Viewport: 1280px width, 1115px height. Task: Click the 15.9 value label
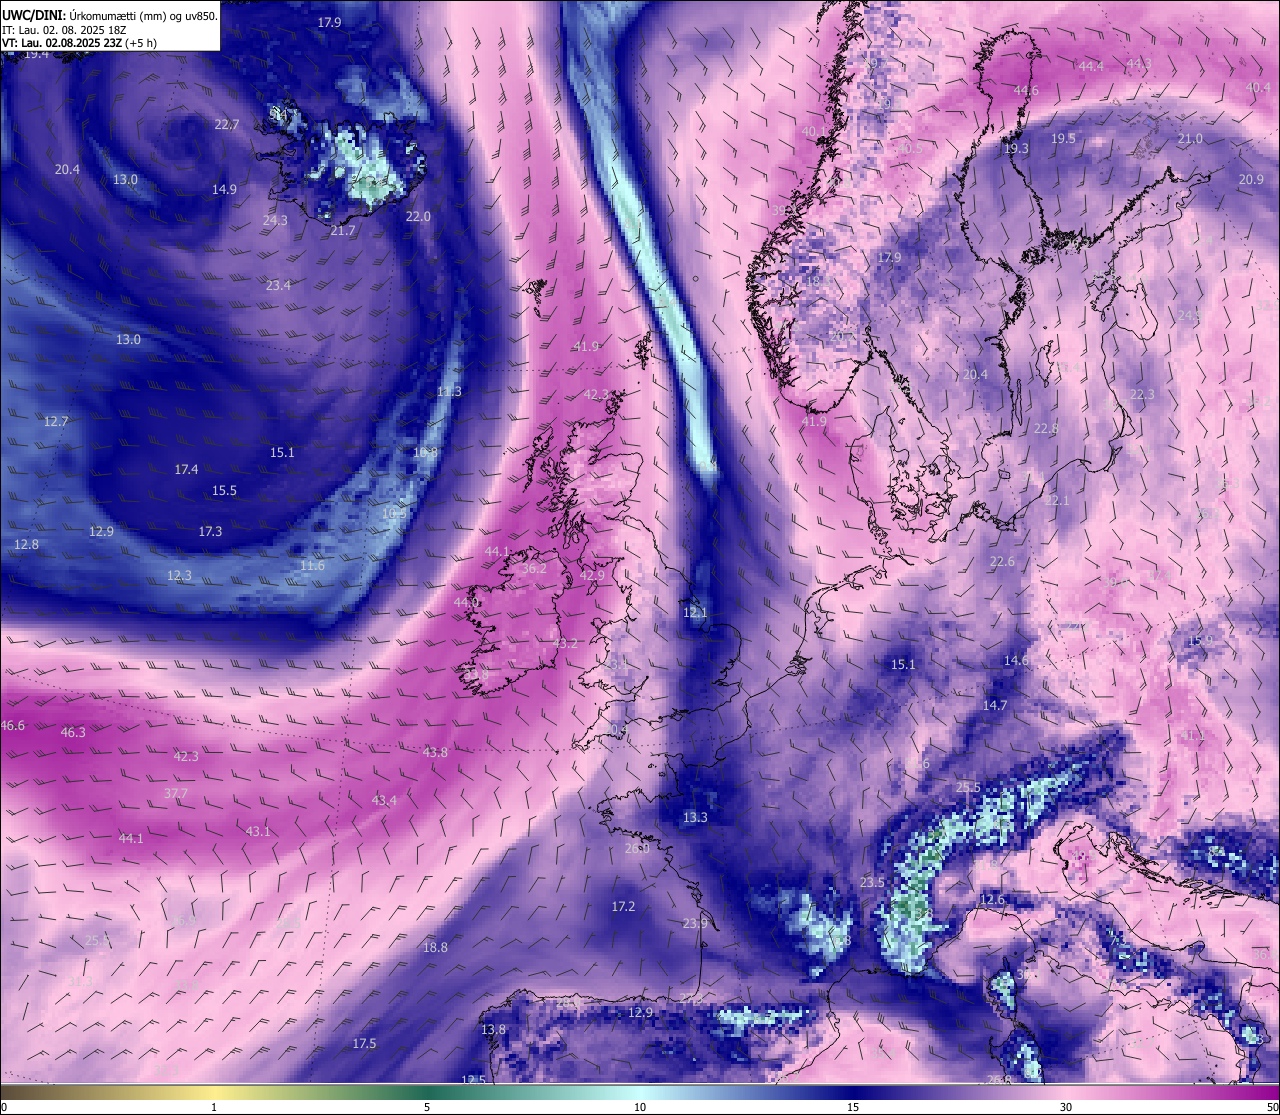point(1200,641)
